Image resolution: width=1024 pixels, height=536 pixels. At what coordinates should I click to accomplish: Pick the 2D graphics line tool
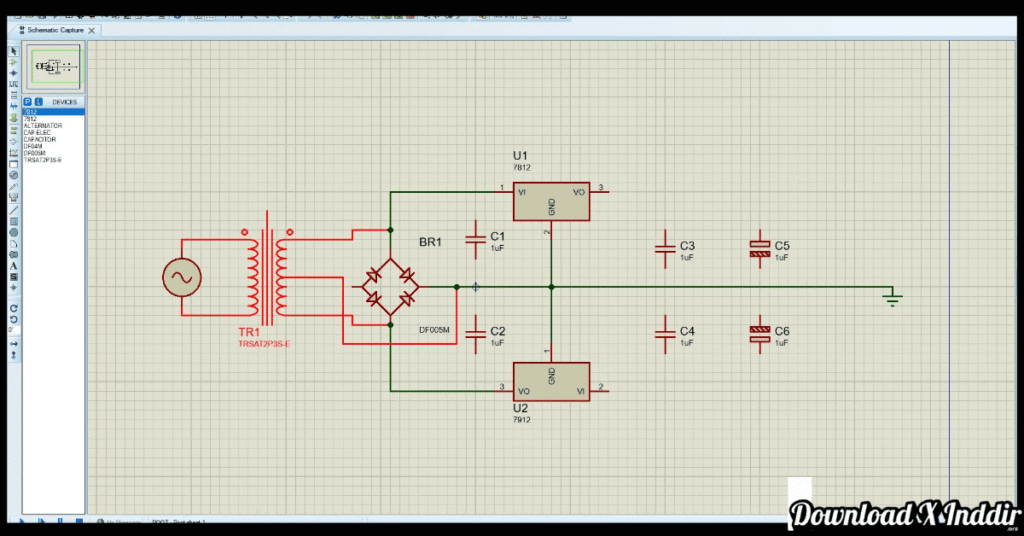click(14, 210)
